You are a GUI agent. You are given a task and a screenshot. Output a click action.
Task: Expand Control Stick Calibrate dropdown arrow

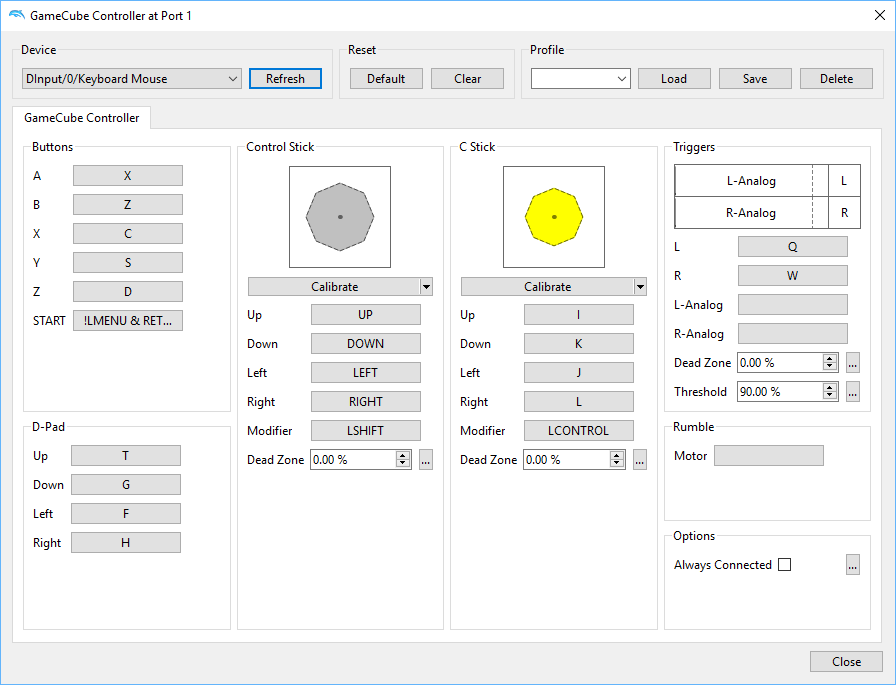click(426, 287)
